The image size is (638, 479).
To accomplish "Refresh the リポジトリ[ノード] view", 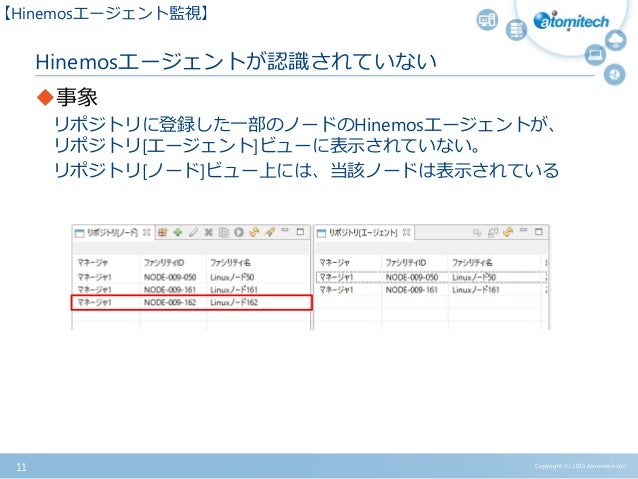I will (254, 232).
